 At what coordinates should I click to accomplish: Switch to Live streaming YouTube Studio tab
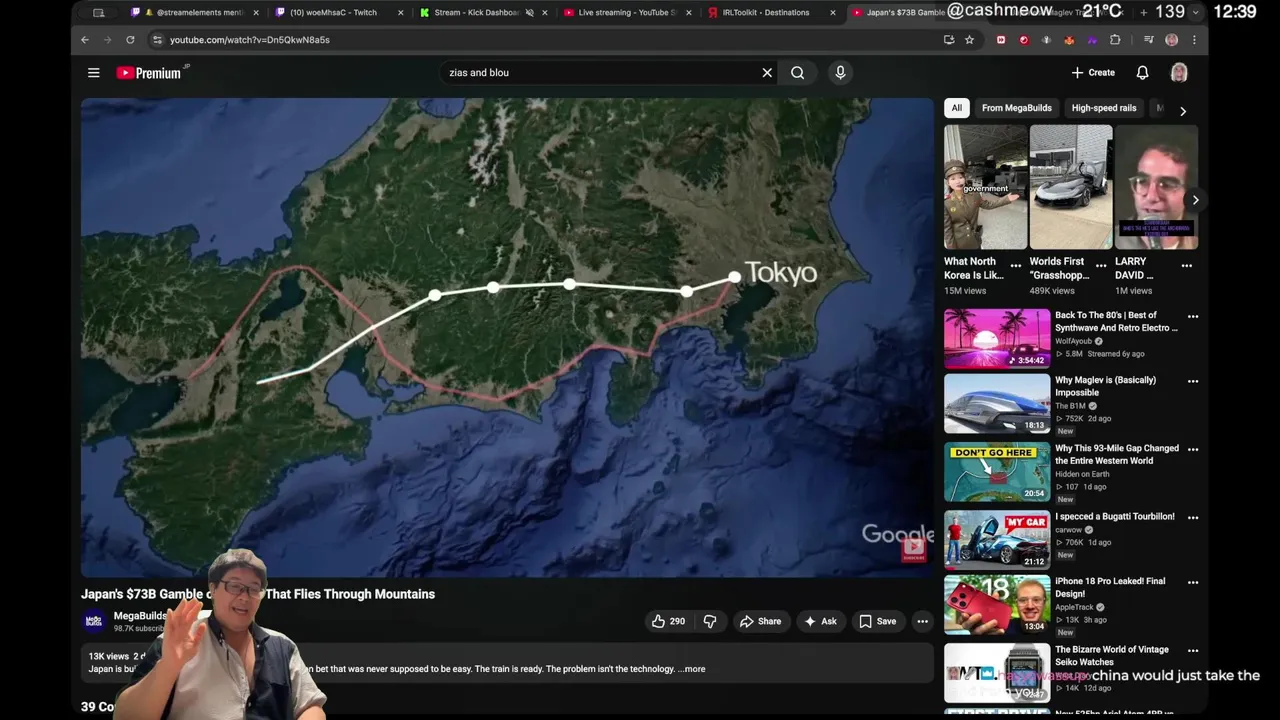pos(626,13)
